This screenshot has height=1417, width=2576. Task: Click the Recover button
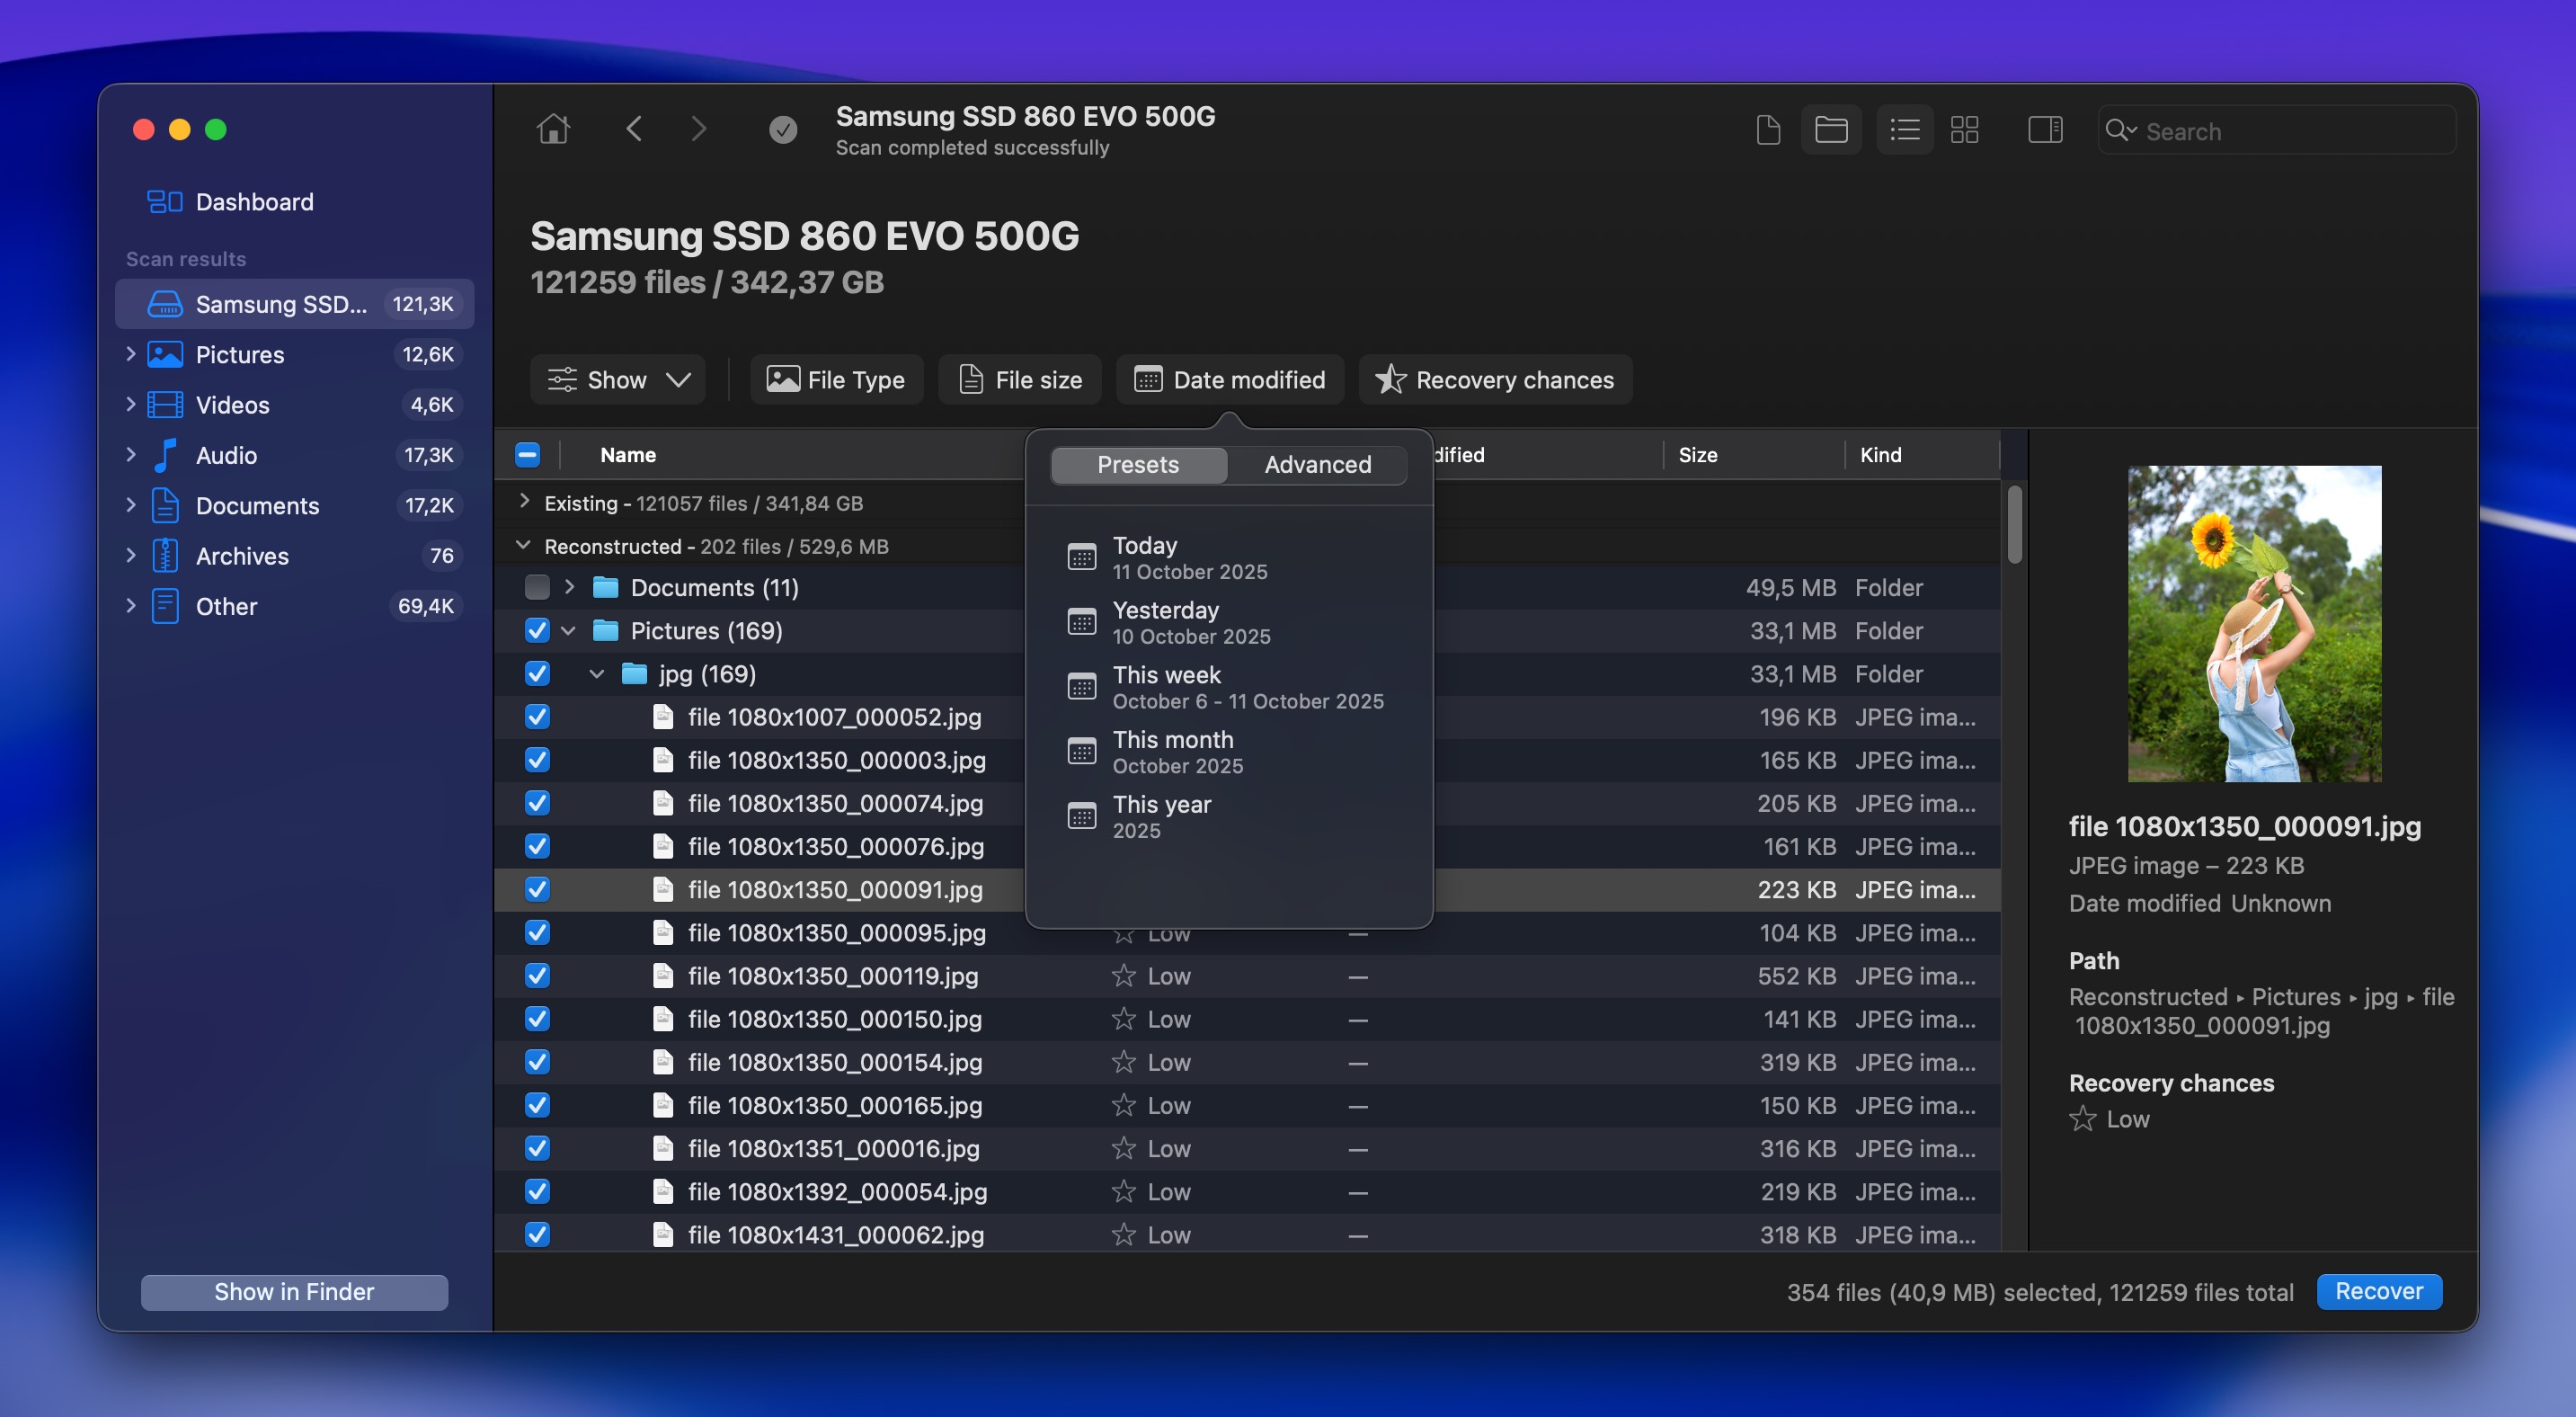coord(2379,1291)
